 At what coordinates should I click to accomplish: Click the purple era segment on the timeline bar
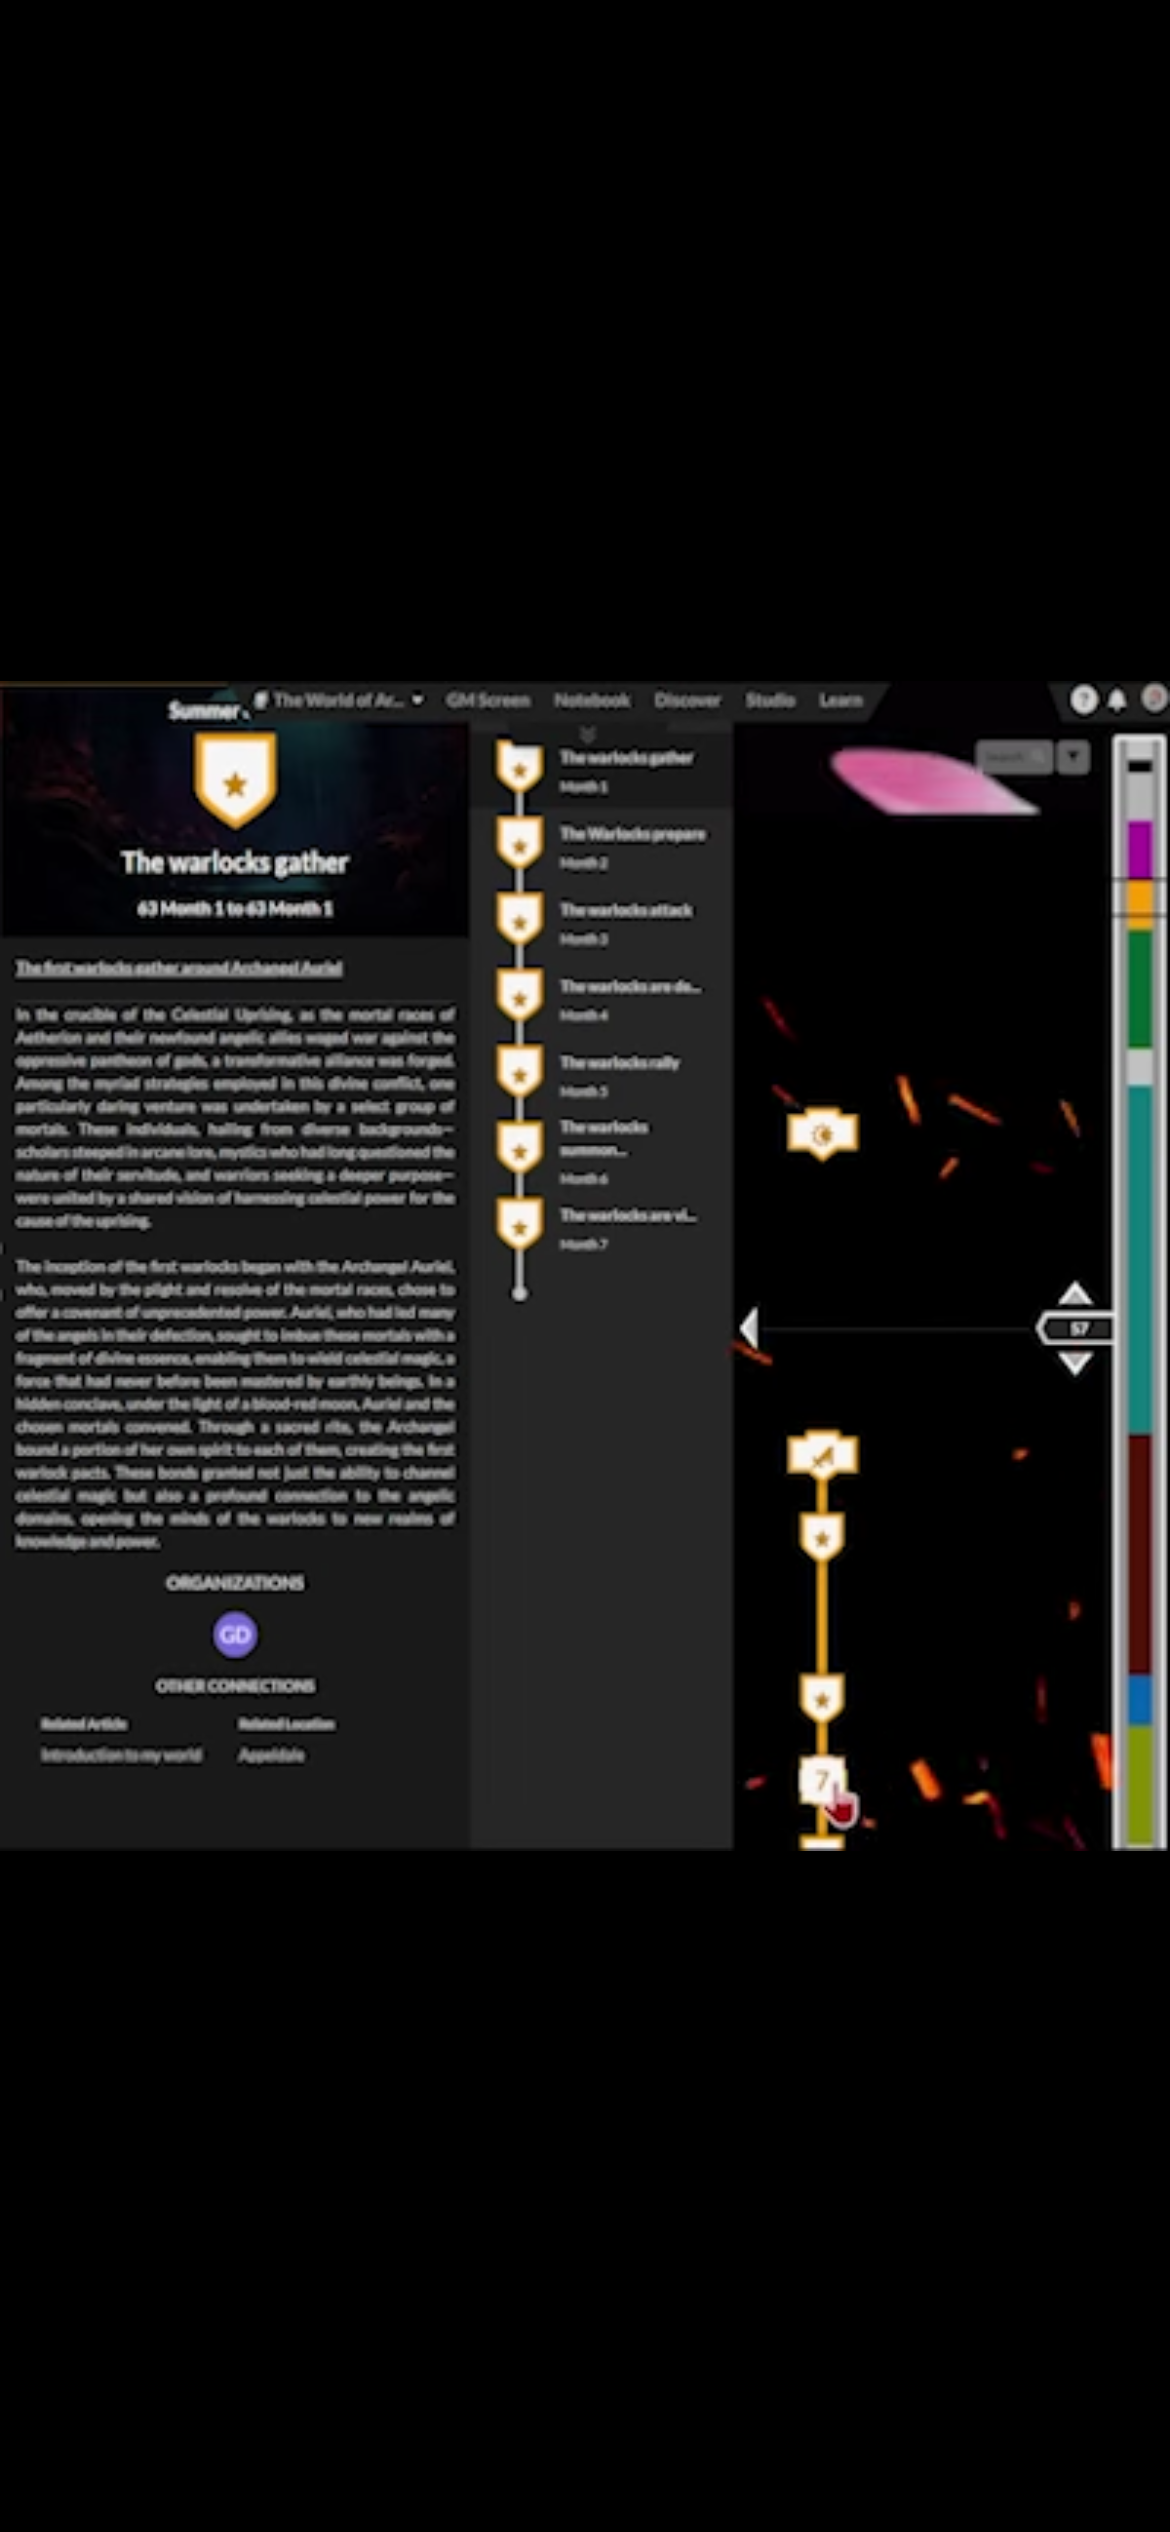pyautogui.click(x=1140, y=850)
